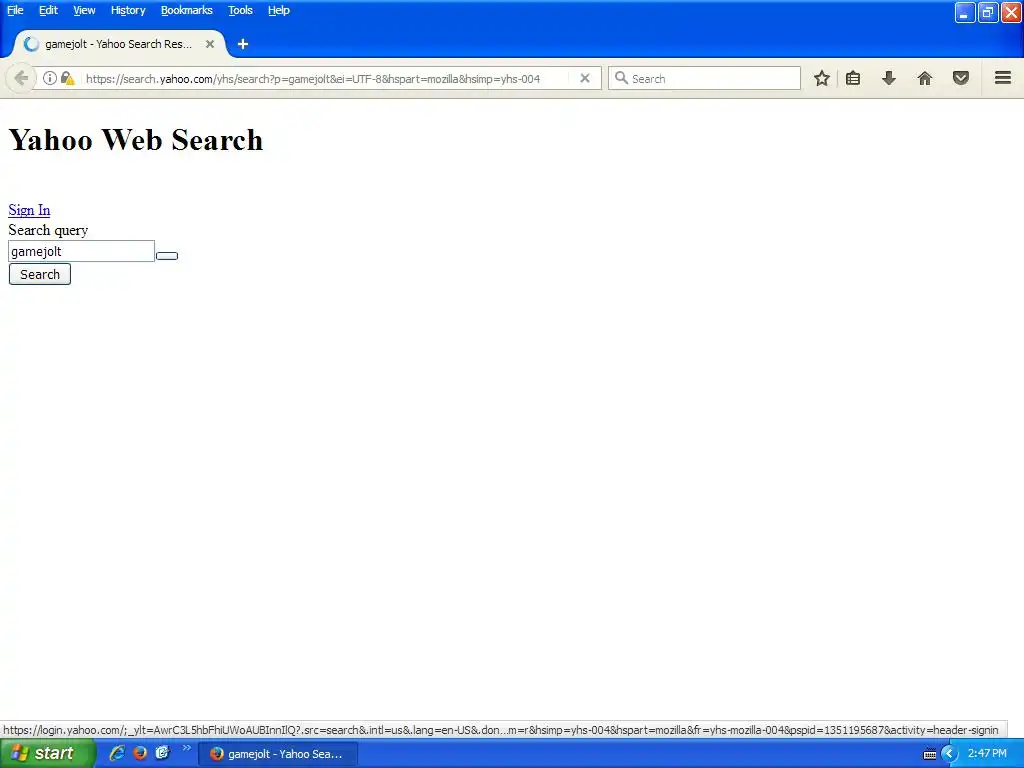Click the Search query label

(x=48, y=230)
